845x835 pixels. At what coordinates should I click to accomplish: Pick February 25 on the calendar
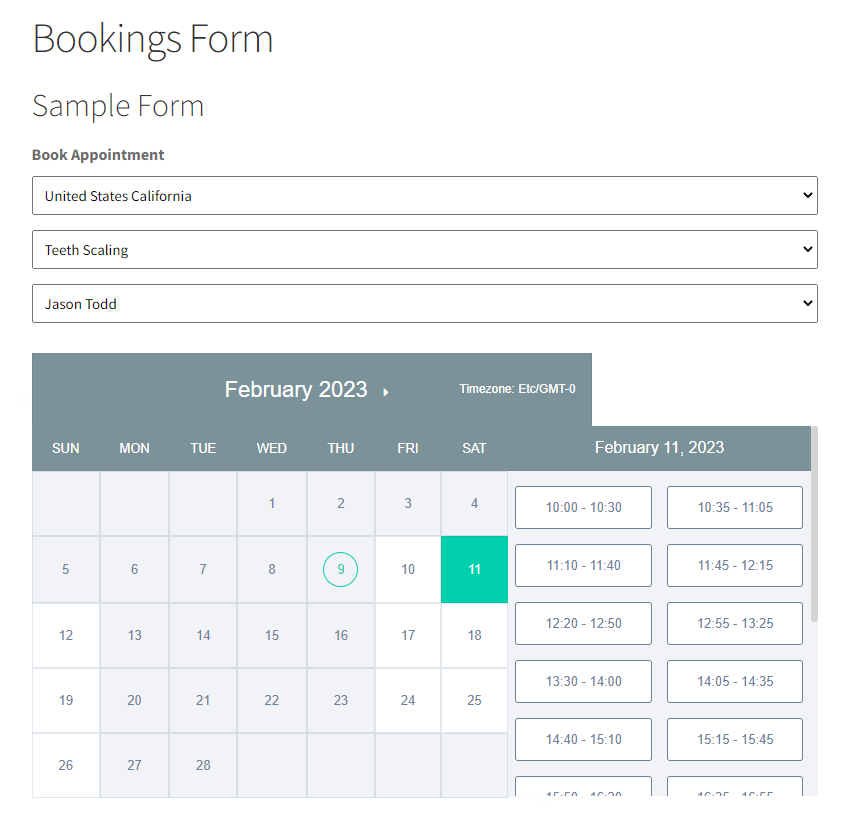(x=474, y=700)
